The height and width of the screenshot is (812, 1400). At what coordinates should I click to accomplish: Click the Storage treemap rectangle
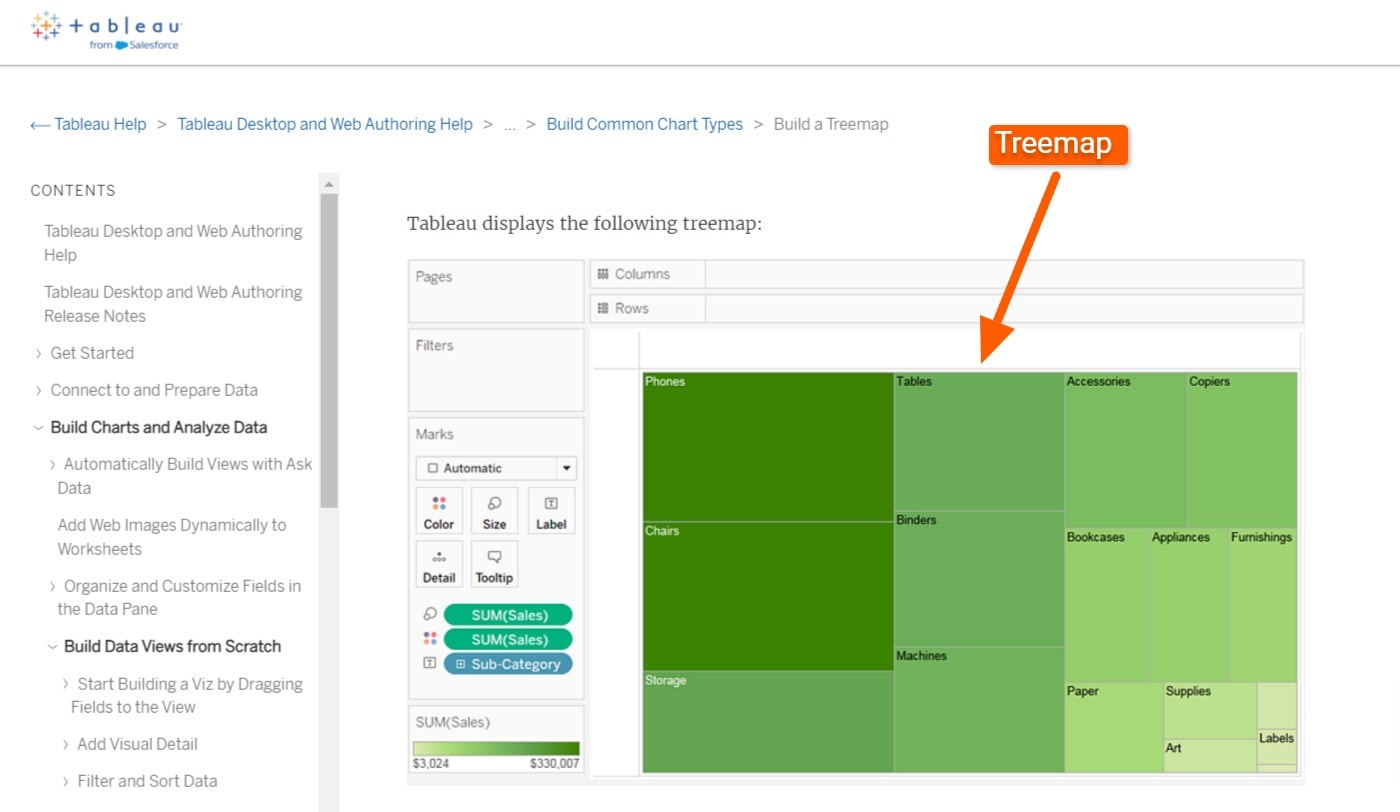coord(768,722)
